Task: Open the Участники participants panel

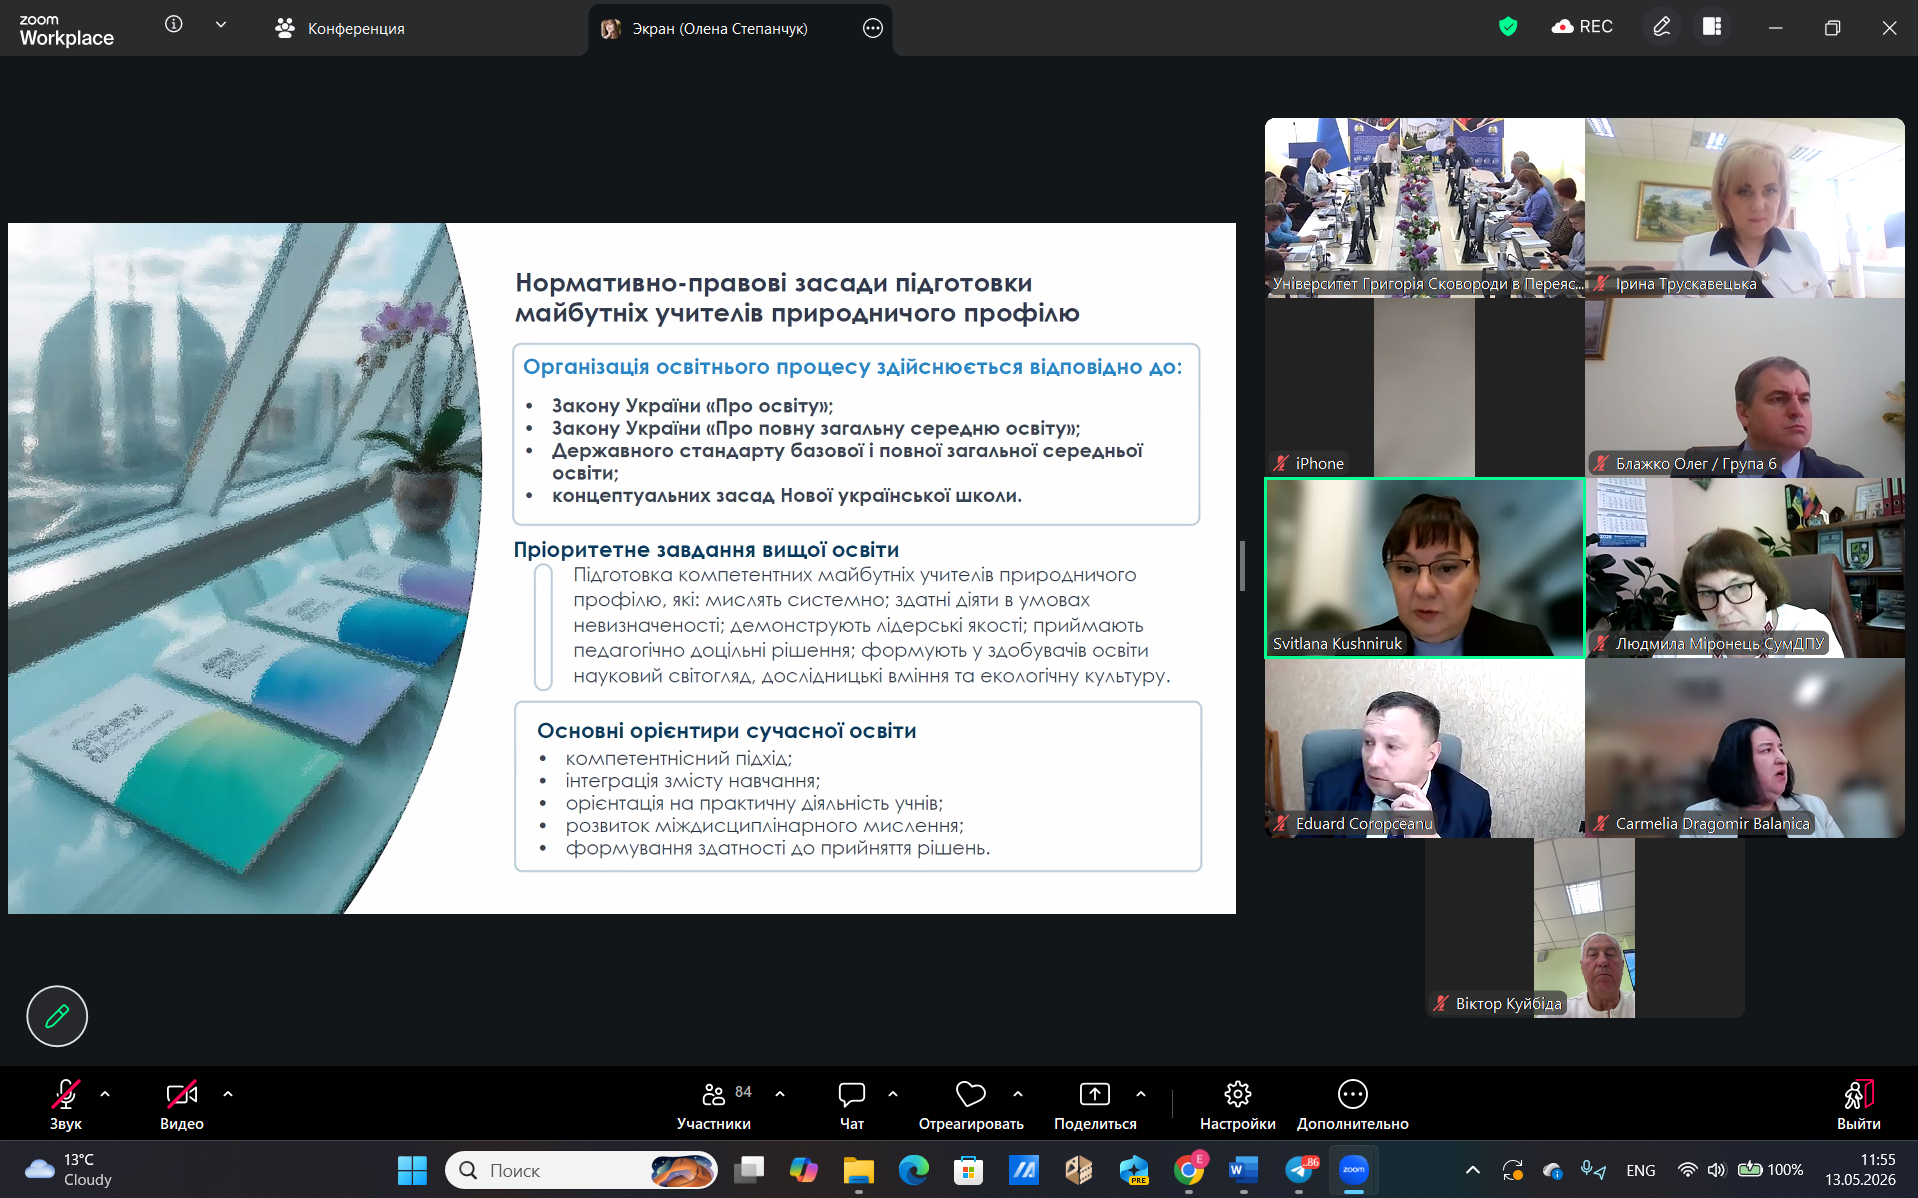Action: (714, 1105)
